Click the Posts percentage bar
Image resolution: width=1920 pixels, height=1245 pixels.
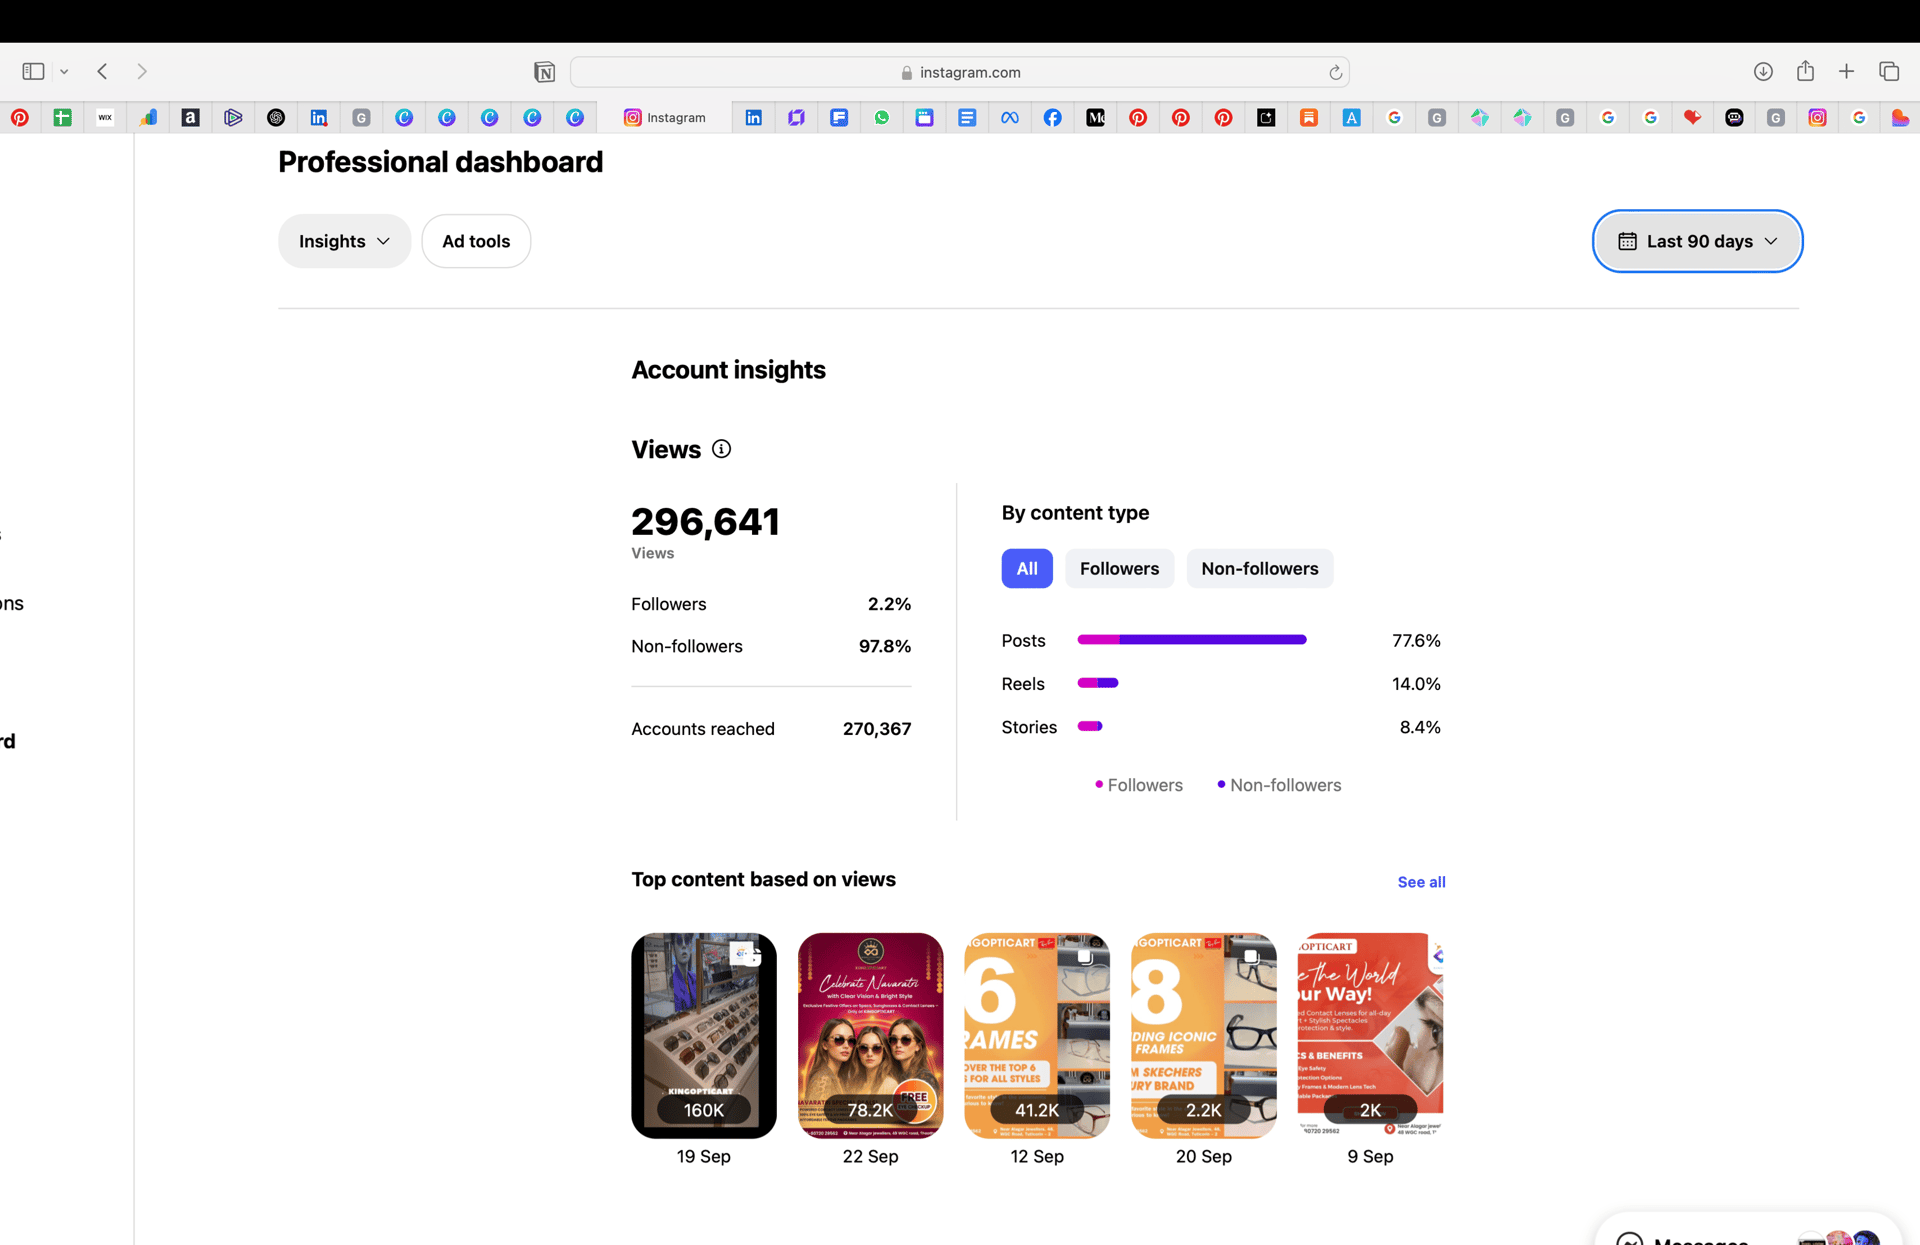coord(1191,640)
